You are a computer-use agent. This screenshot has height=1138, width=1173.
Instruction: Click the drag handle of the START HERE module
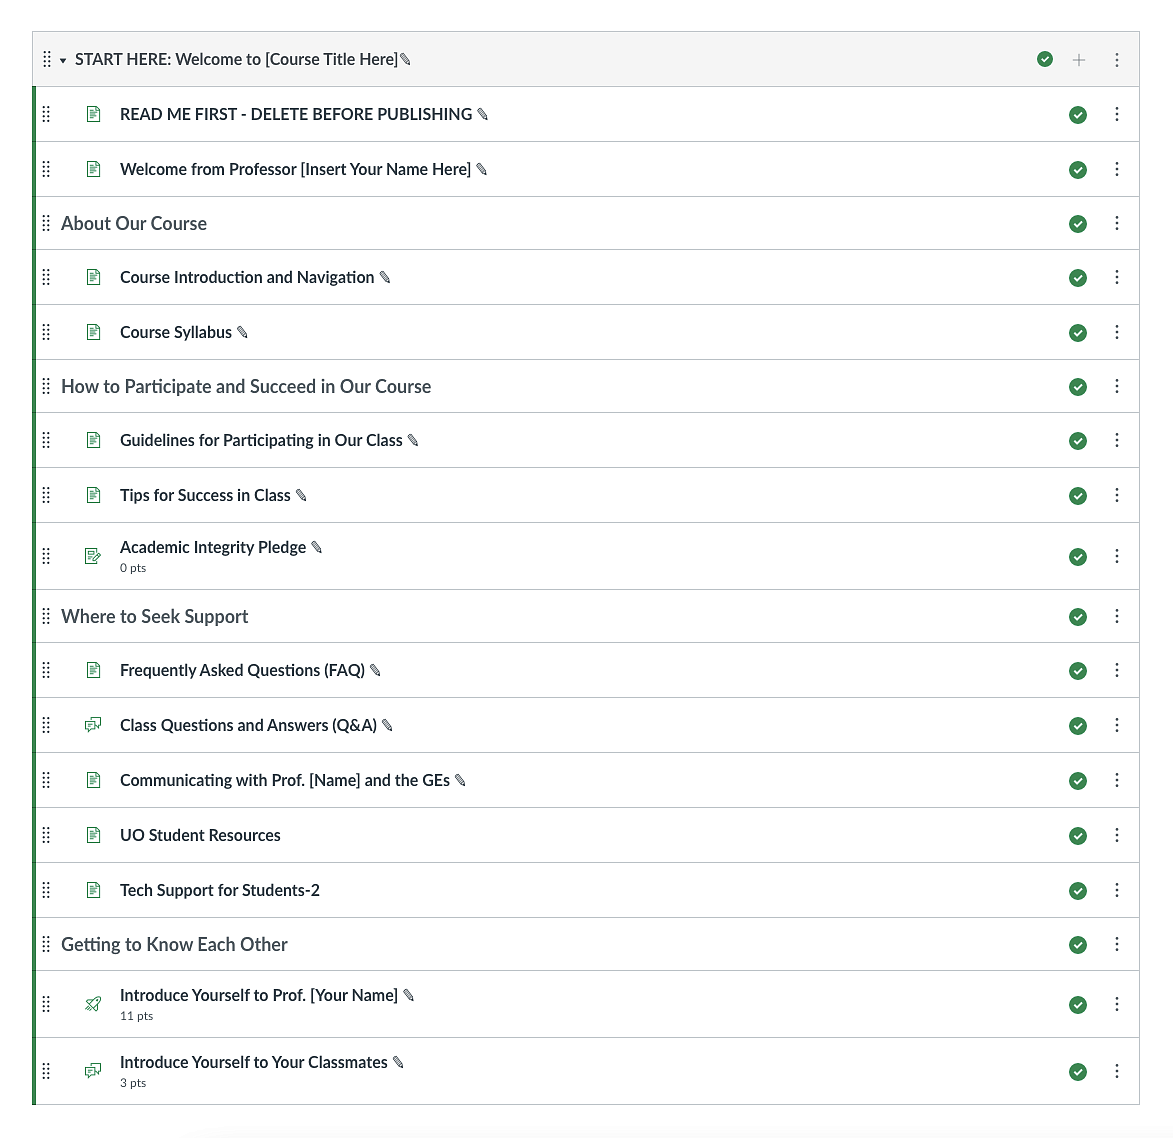[47, 59]
